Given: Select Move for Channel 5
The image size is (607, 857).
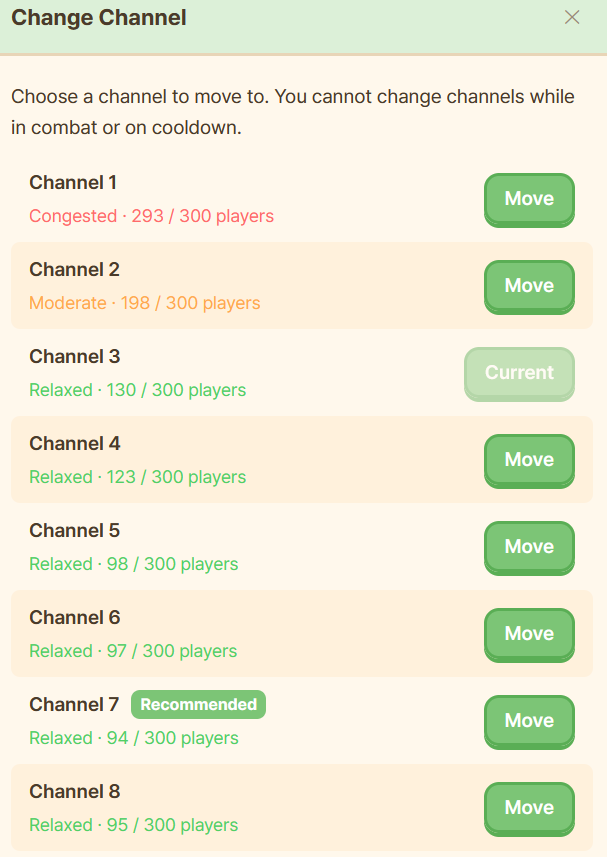Looking at the screenshot, I should [x=529, y=547].
